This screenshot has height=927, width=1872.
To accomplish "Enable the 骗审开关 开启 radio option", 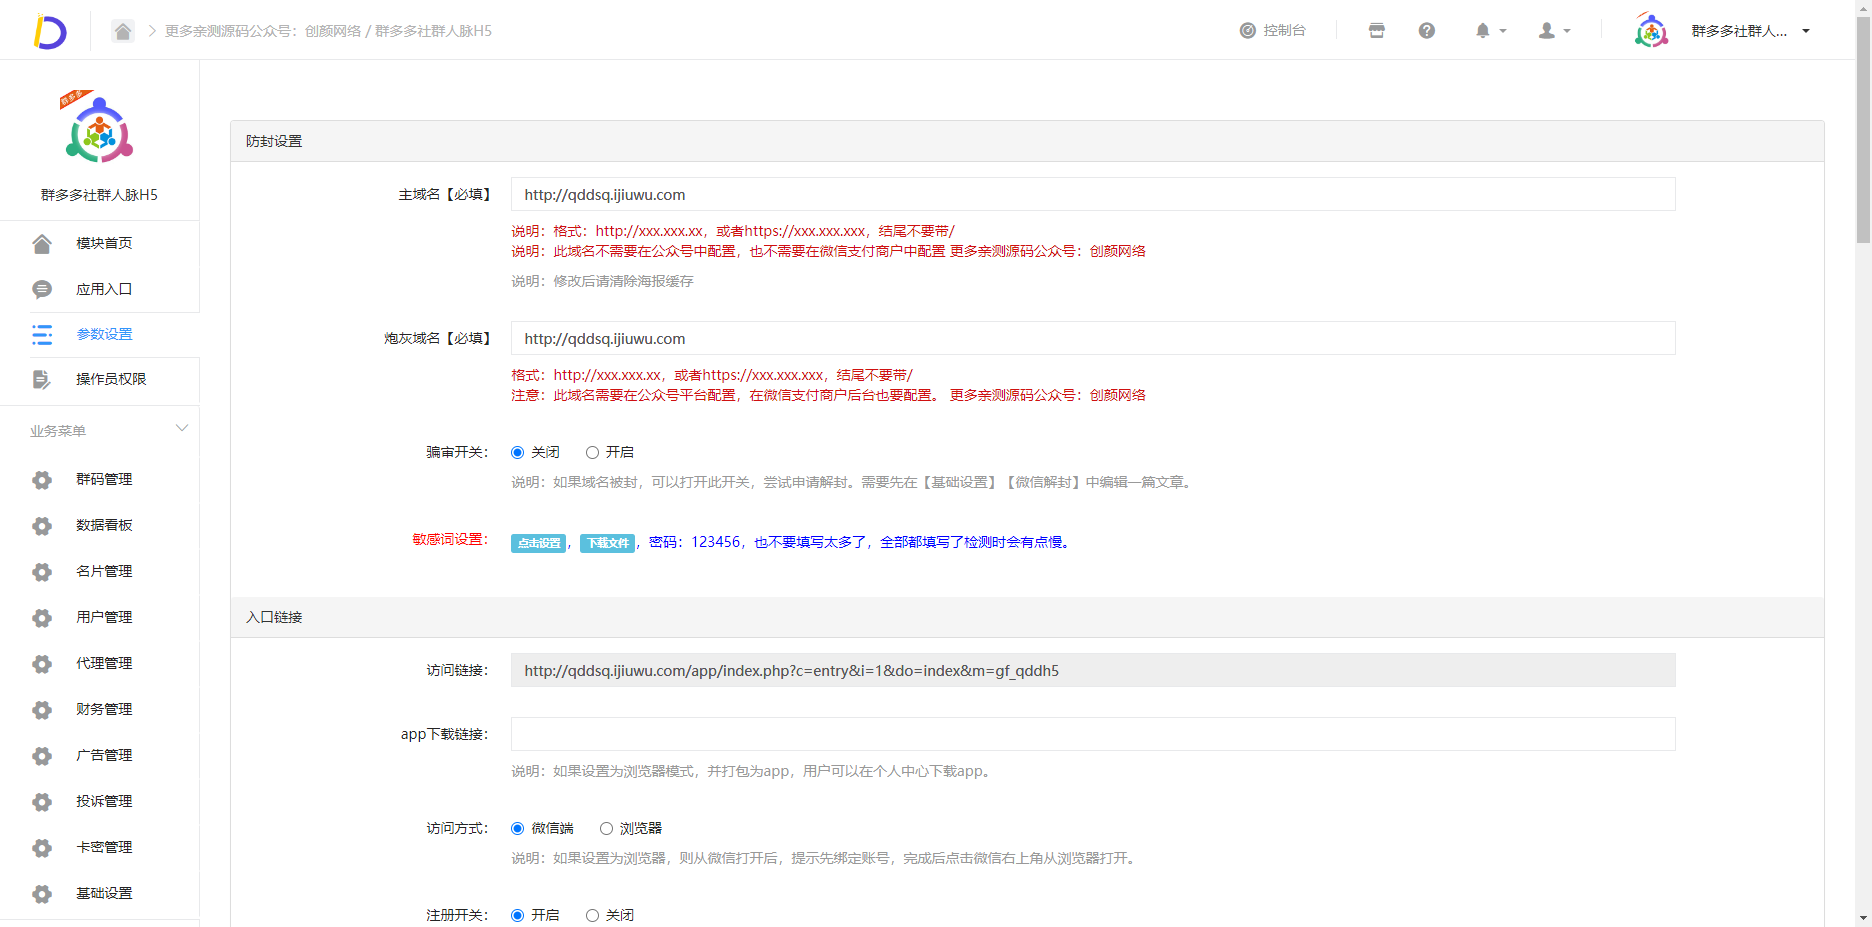I will [x=592, y=453].
